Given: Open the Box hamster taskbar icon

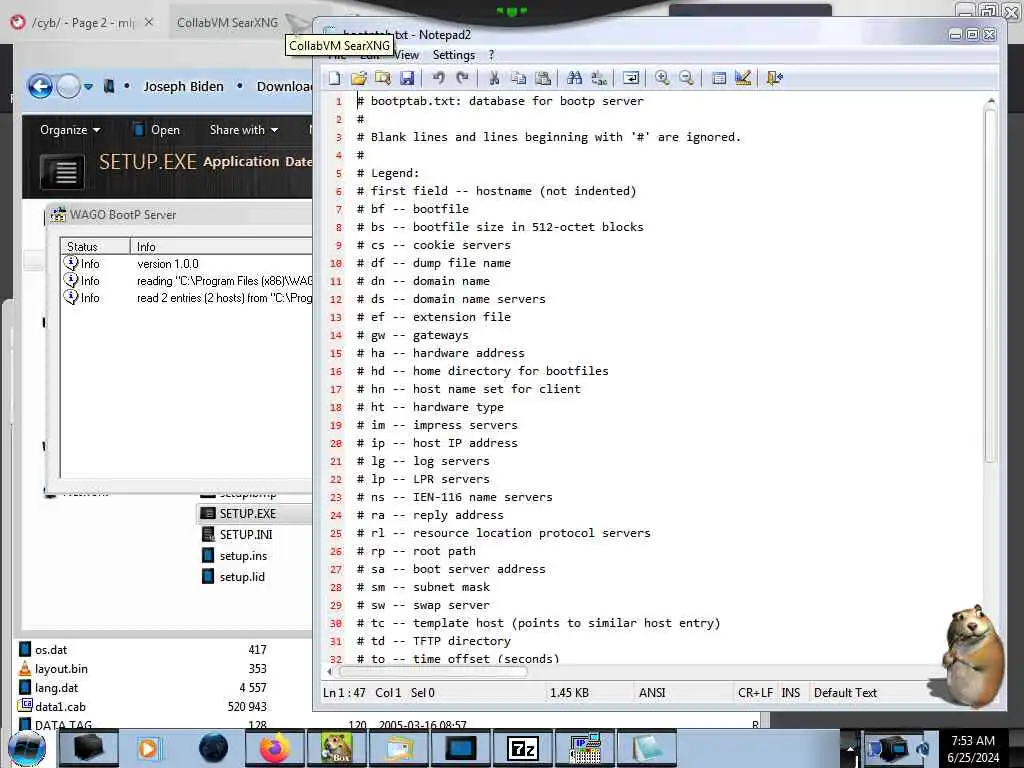Looking at the screenshot, I should pos(336,748).
